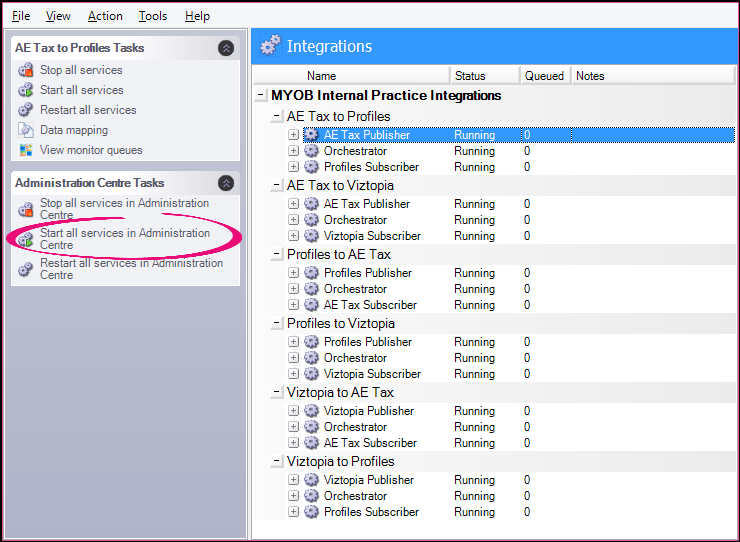Image resolution: width=740 pixels, height=542 pixels.
Task: Collapse the Viztopia to Profiles group
Action: coord(277,462)
